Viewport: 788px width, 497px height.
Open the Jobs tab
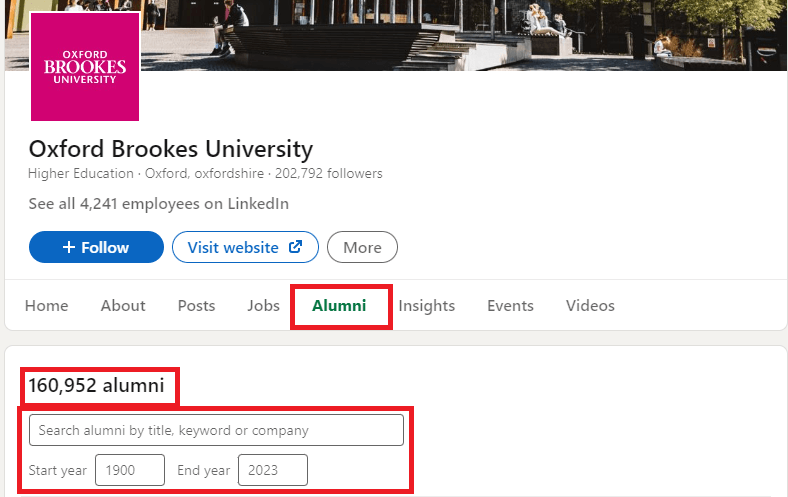tap(263, 306)
